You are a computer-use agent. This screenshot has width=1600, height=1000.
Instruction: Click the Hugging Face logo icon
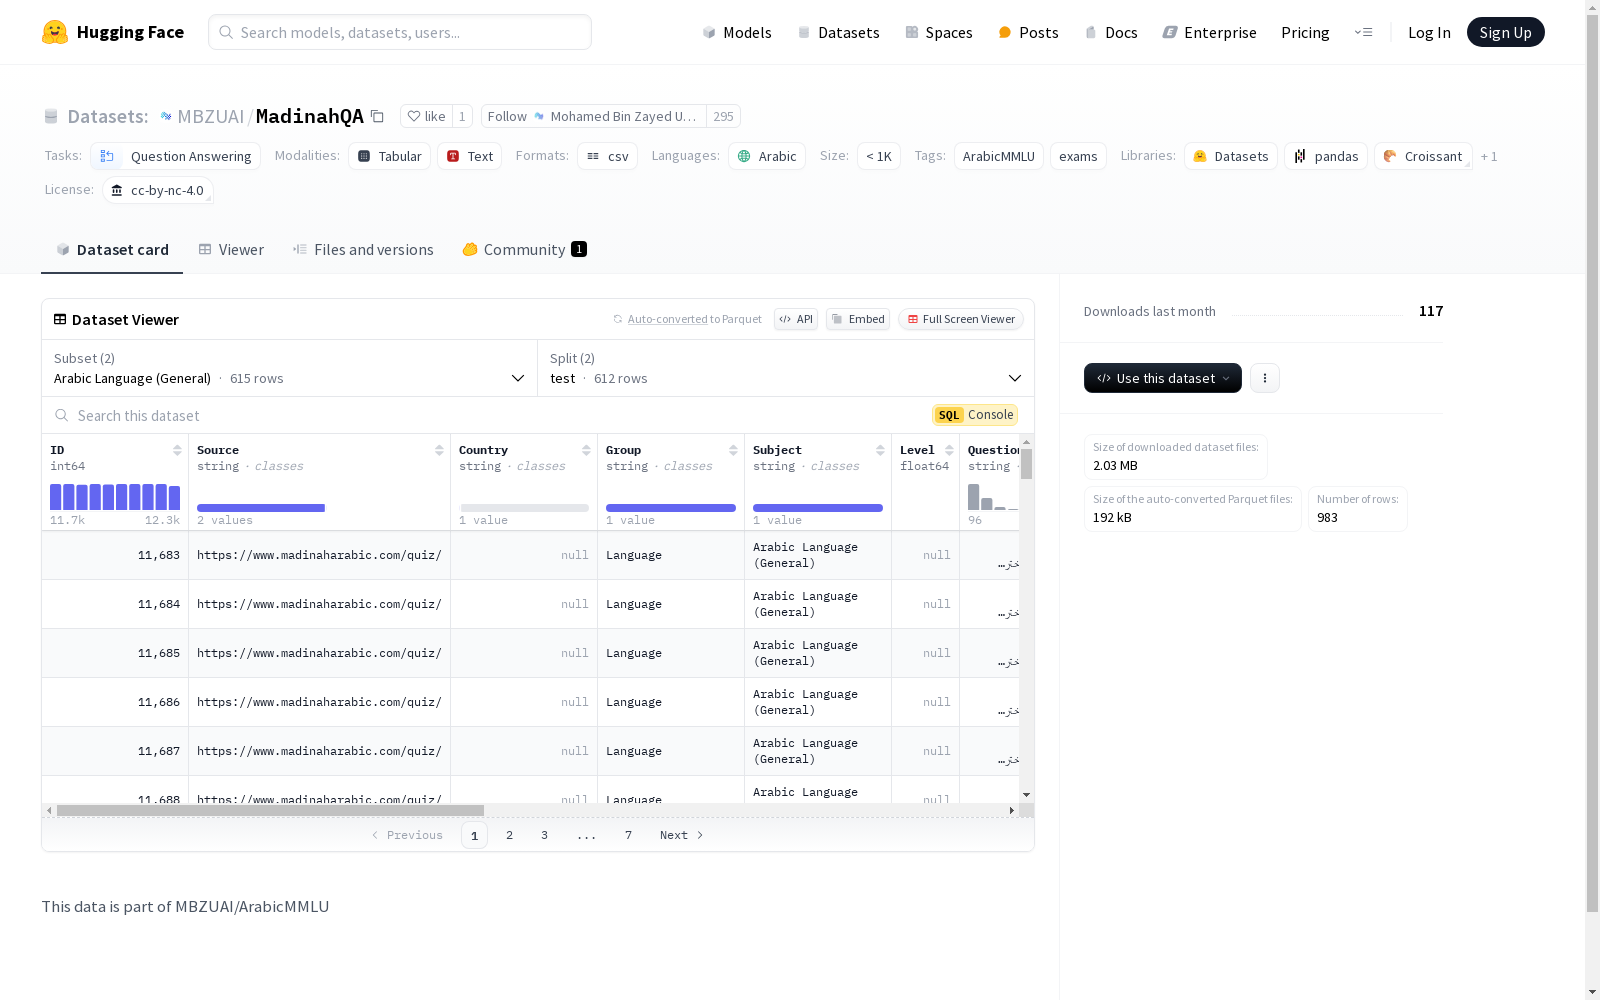55,32
